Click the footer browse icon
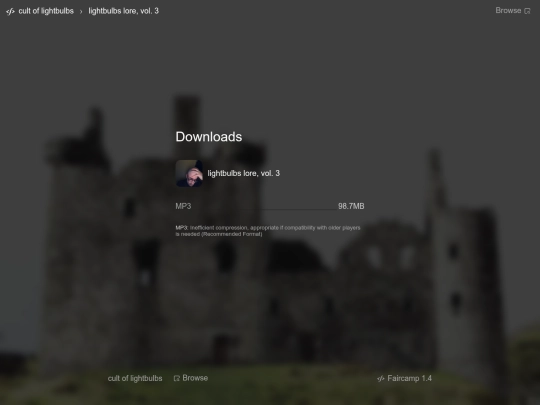540x405 pixels. 177,378
